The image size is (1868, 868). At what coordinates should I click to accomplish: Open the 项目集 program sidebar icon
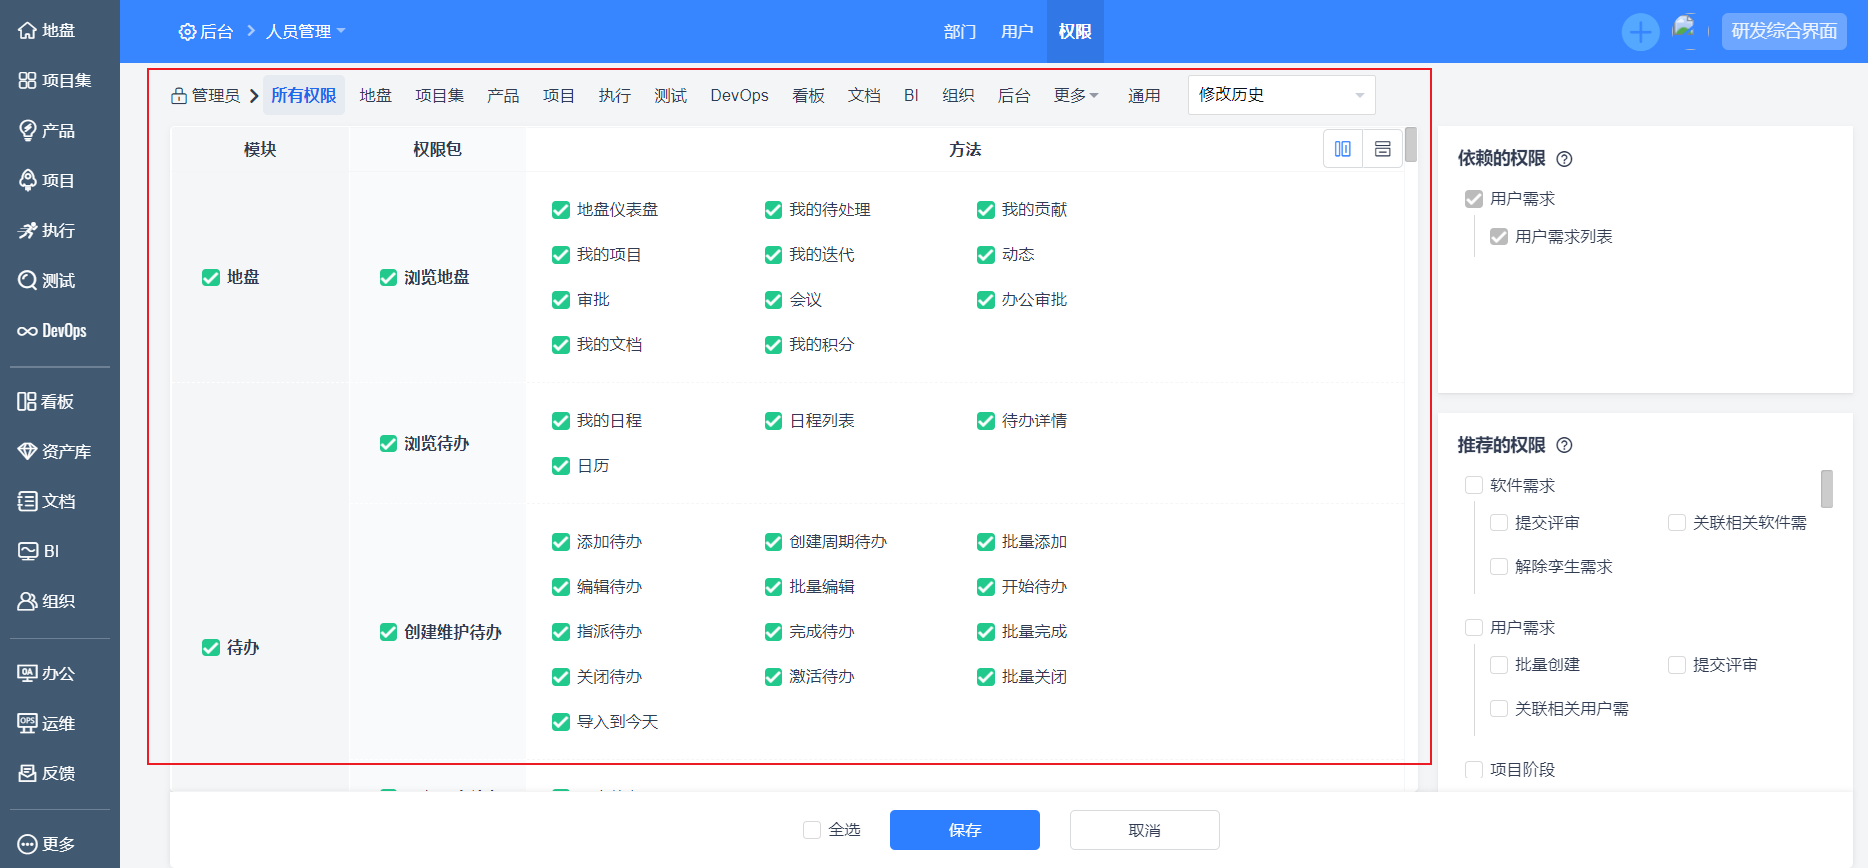coord(28,81)
